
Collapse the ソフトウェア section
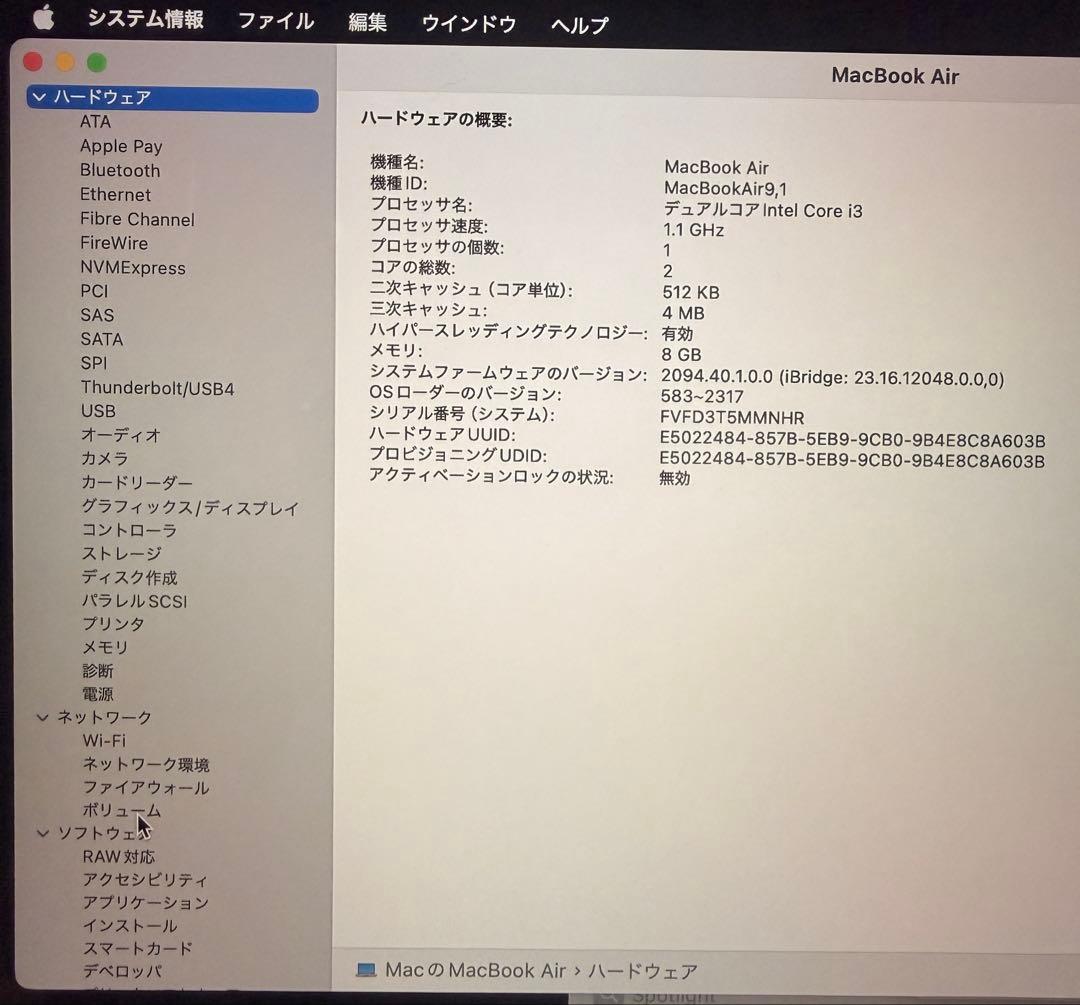click(x=42, y=833)
